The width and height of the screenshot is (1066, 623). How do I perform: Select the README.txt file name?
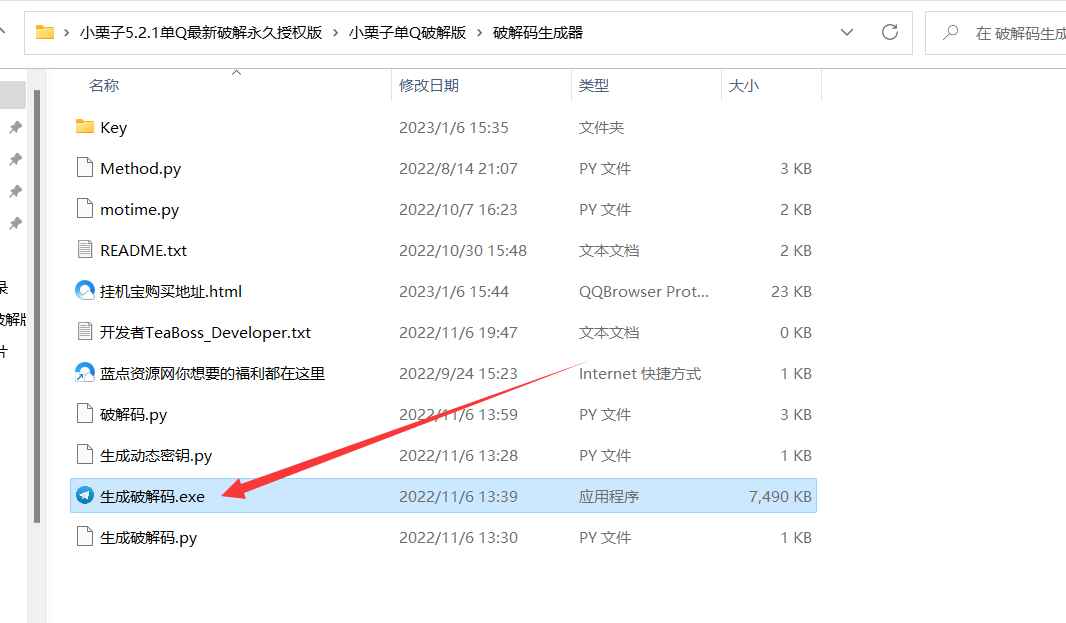click(x=143, y=250)
